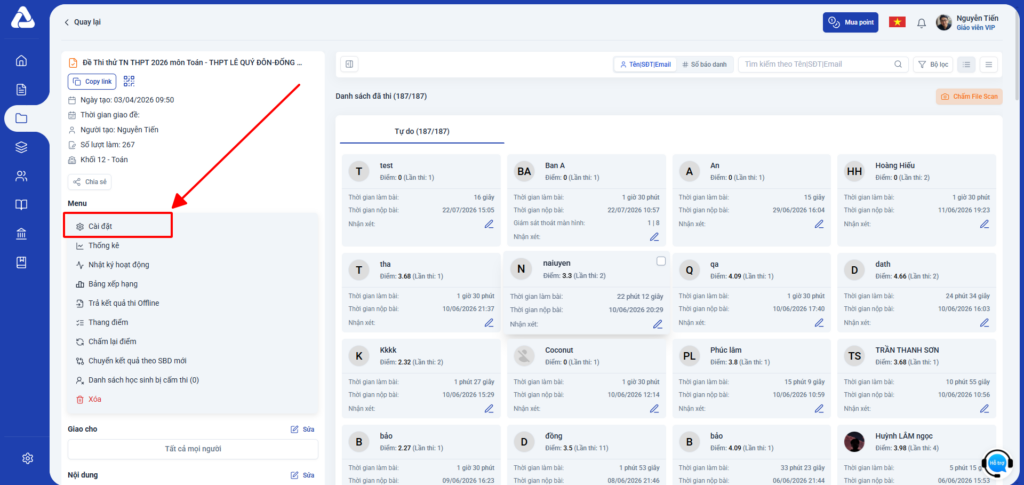Click the Chia sẻ share button
Screen dimensions: 1024x485
(x=89, y=182)
